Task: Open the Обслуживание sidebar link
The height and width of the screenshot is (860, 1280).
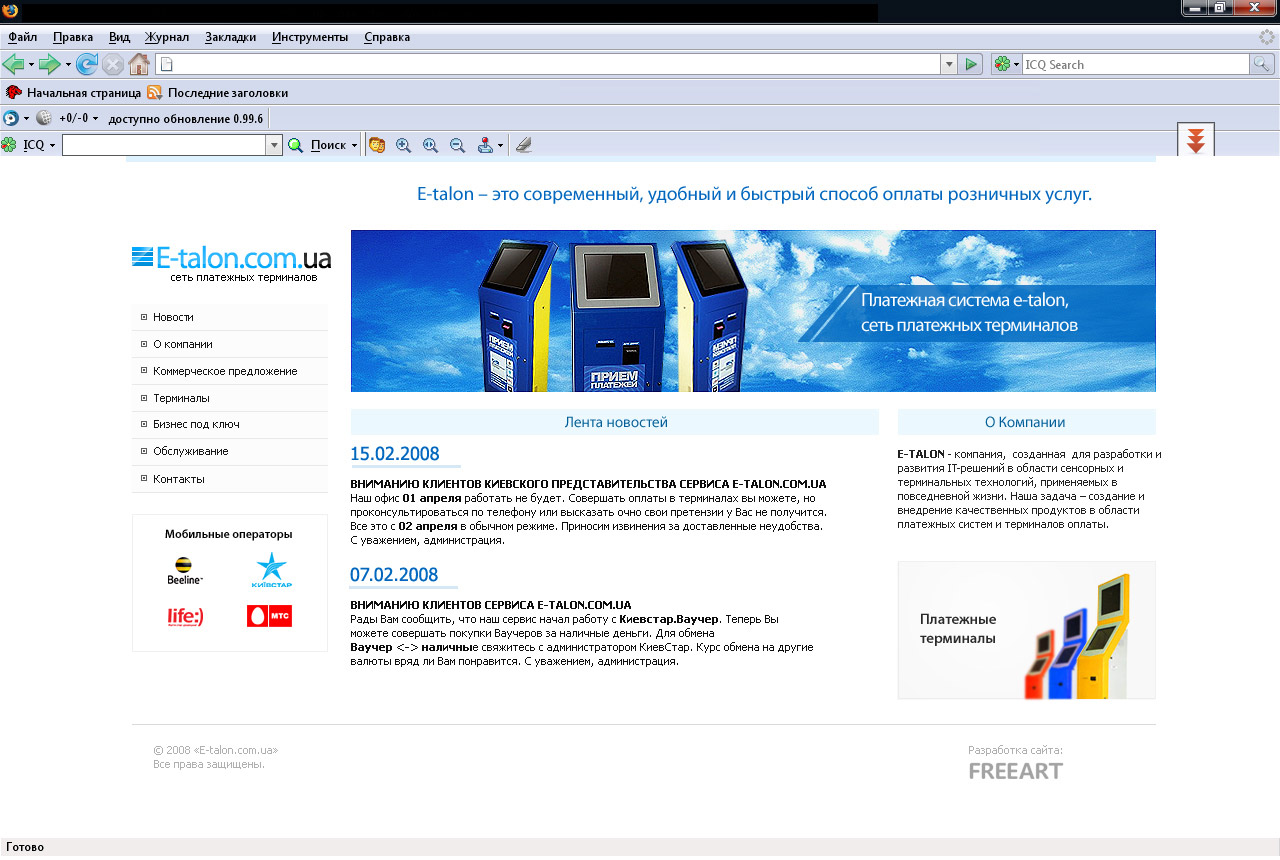Action: point(190,452)
